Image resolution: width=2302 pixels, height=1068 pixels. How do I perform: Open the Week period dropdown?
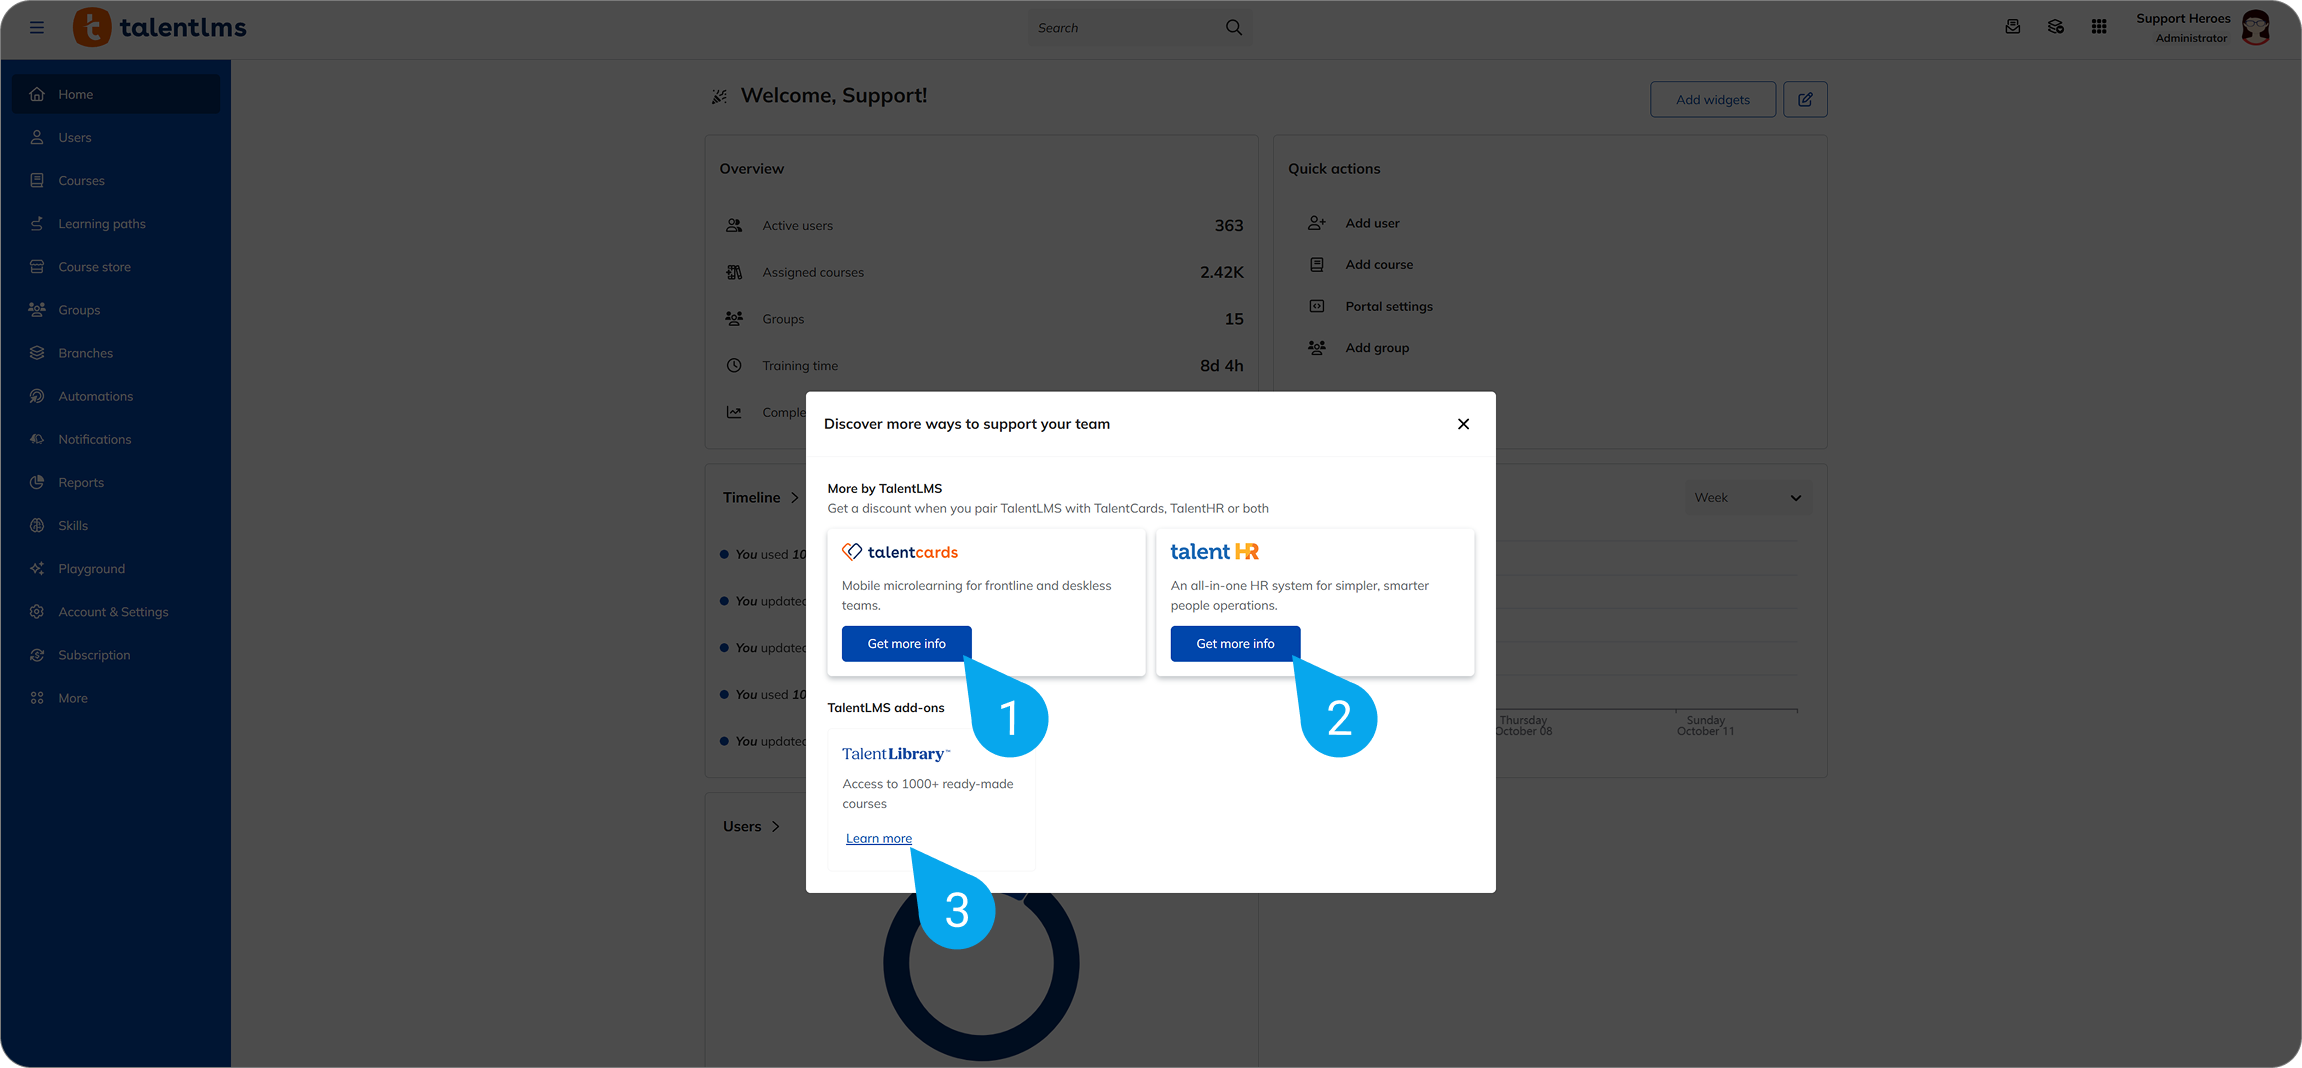click(x=1747, y=498)
